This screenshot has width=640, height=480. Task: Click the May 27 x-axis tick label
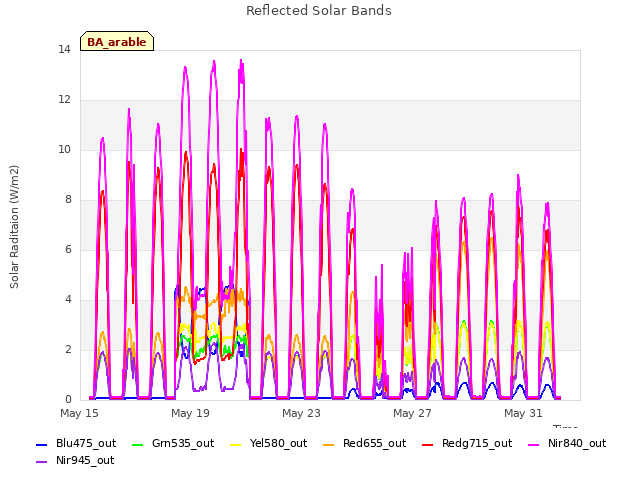(412, 413)
